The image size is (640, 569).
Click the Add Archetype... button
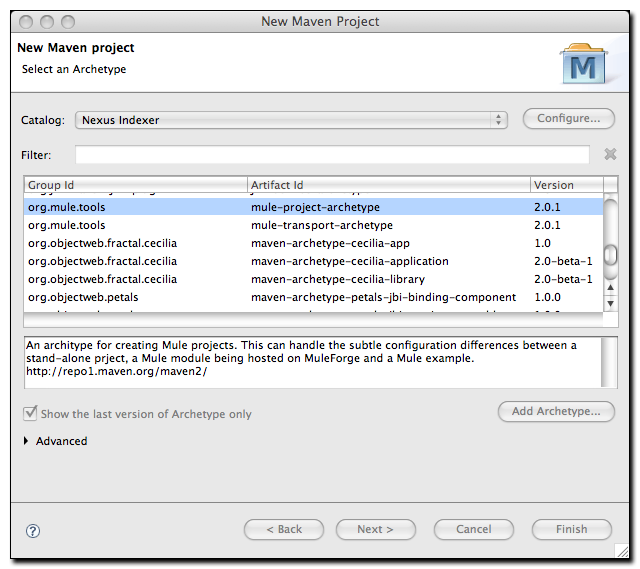coord(556,411)
